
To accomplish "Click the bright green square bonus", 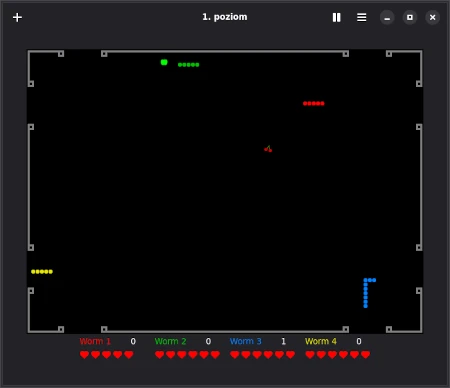I will click(164, 62).
